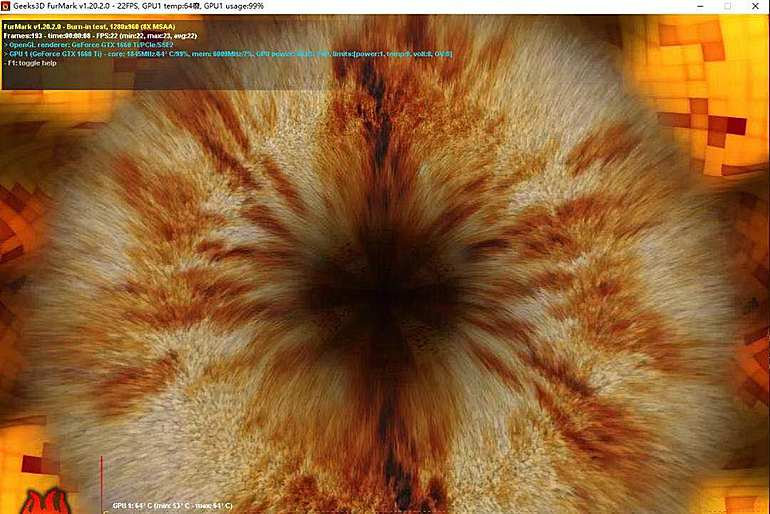Click the GPU 1 temperature readout at bottom
770x514 pixels.
tap(172, 506)
